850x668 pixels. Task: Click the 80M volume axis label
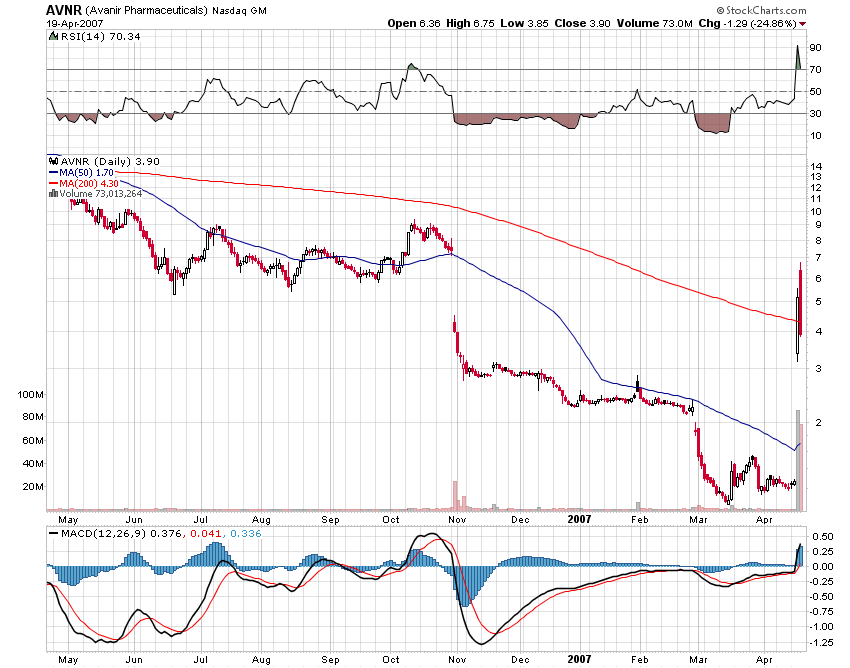tap(33, 417)
